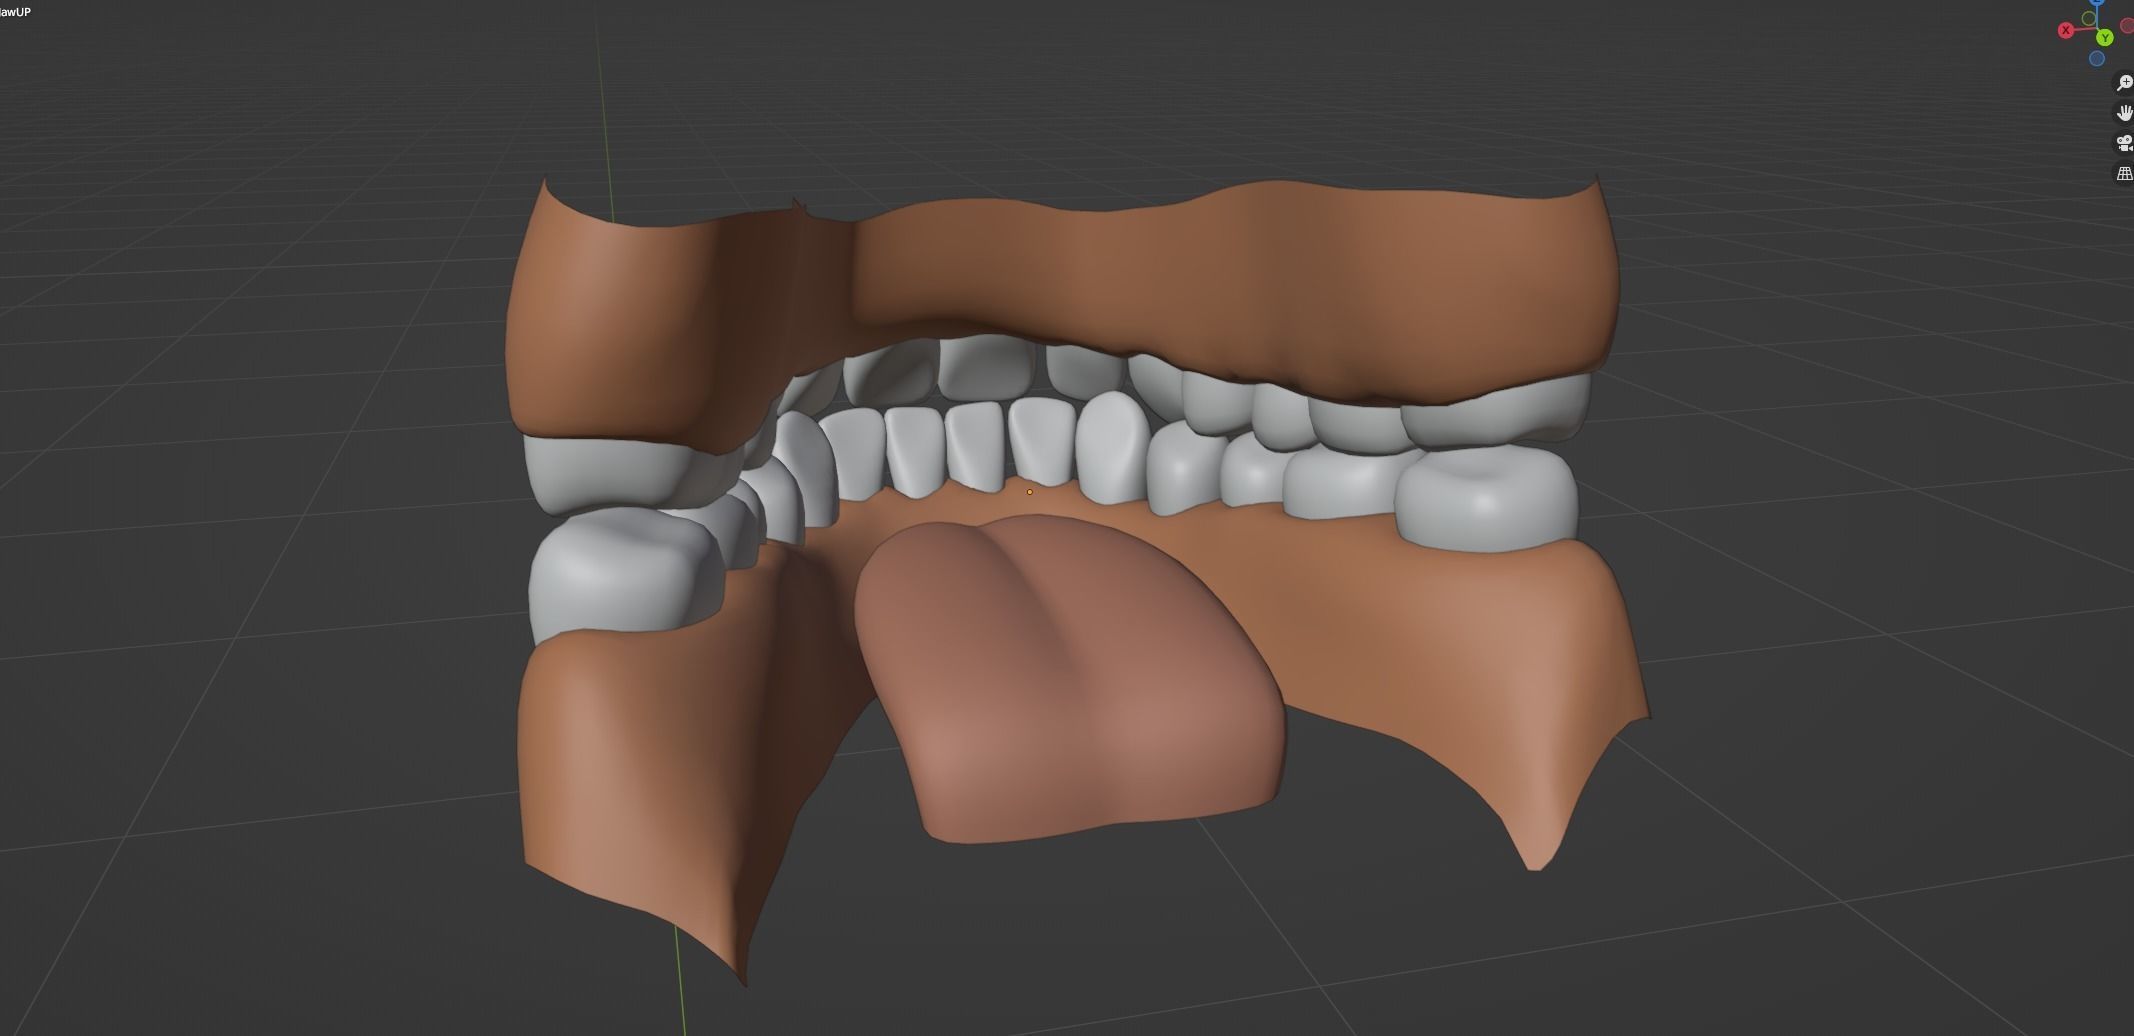Click the "awUP" object name text
Screen dimensions: 2134x1036
click(x=16, y=12)
